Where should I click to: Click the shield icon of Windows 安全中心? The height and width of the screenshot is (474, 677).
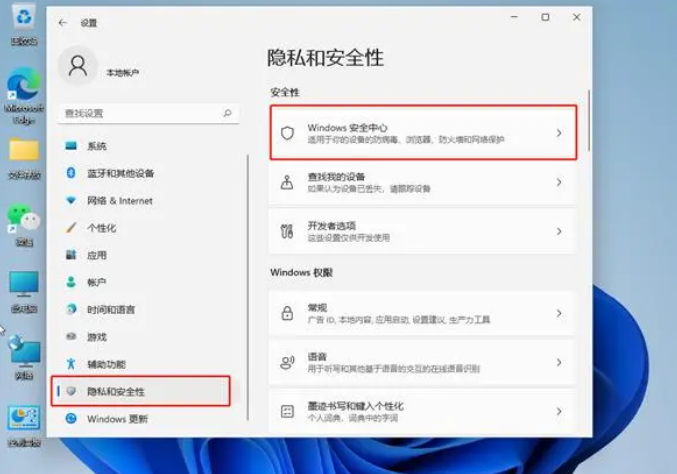[x=287, y=133]
